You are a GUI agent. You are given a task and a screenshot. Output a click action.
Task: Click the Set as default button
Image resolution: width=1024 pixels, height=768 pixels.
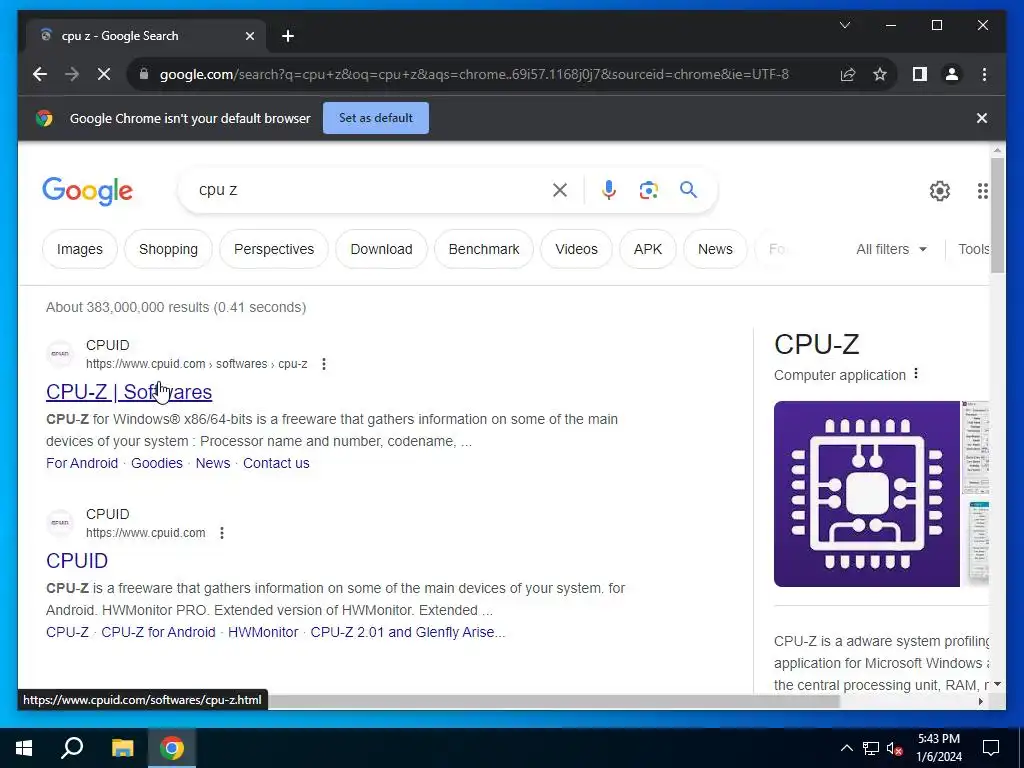pos(376,118)
